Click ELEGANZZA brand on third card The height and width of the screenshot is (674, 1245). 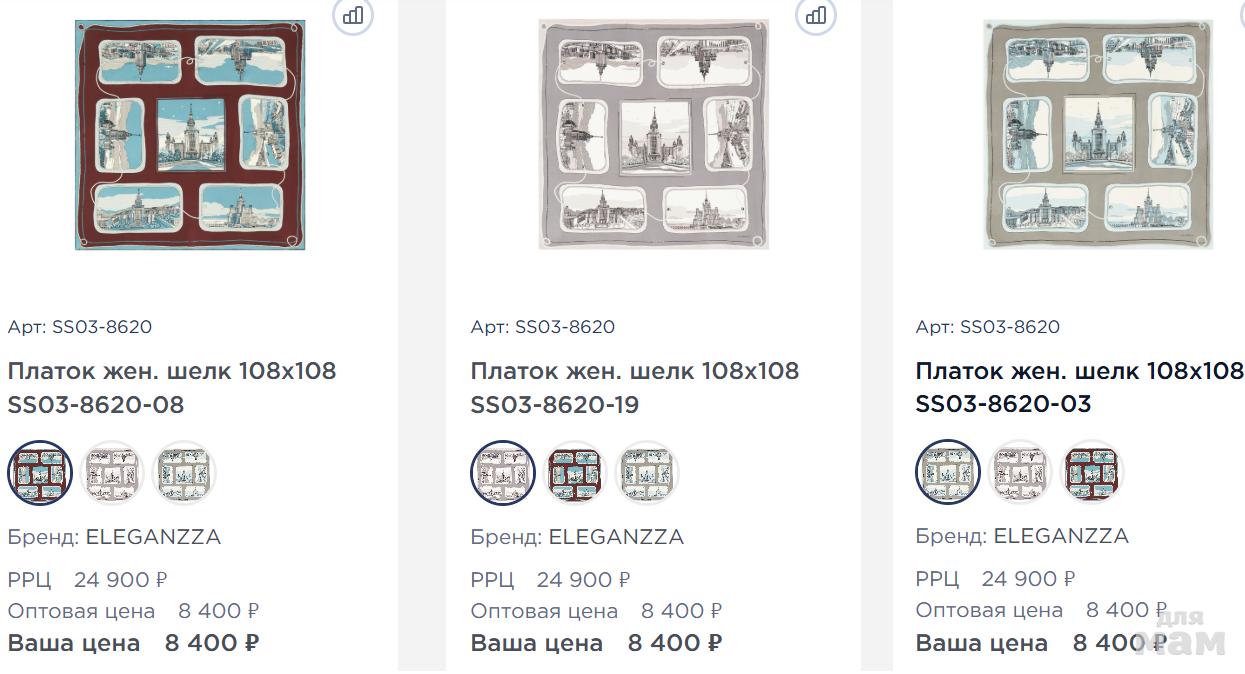click(x=1061, y=536)
